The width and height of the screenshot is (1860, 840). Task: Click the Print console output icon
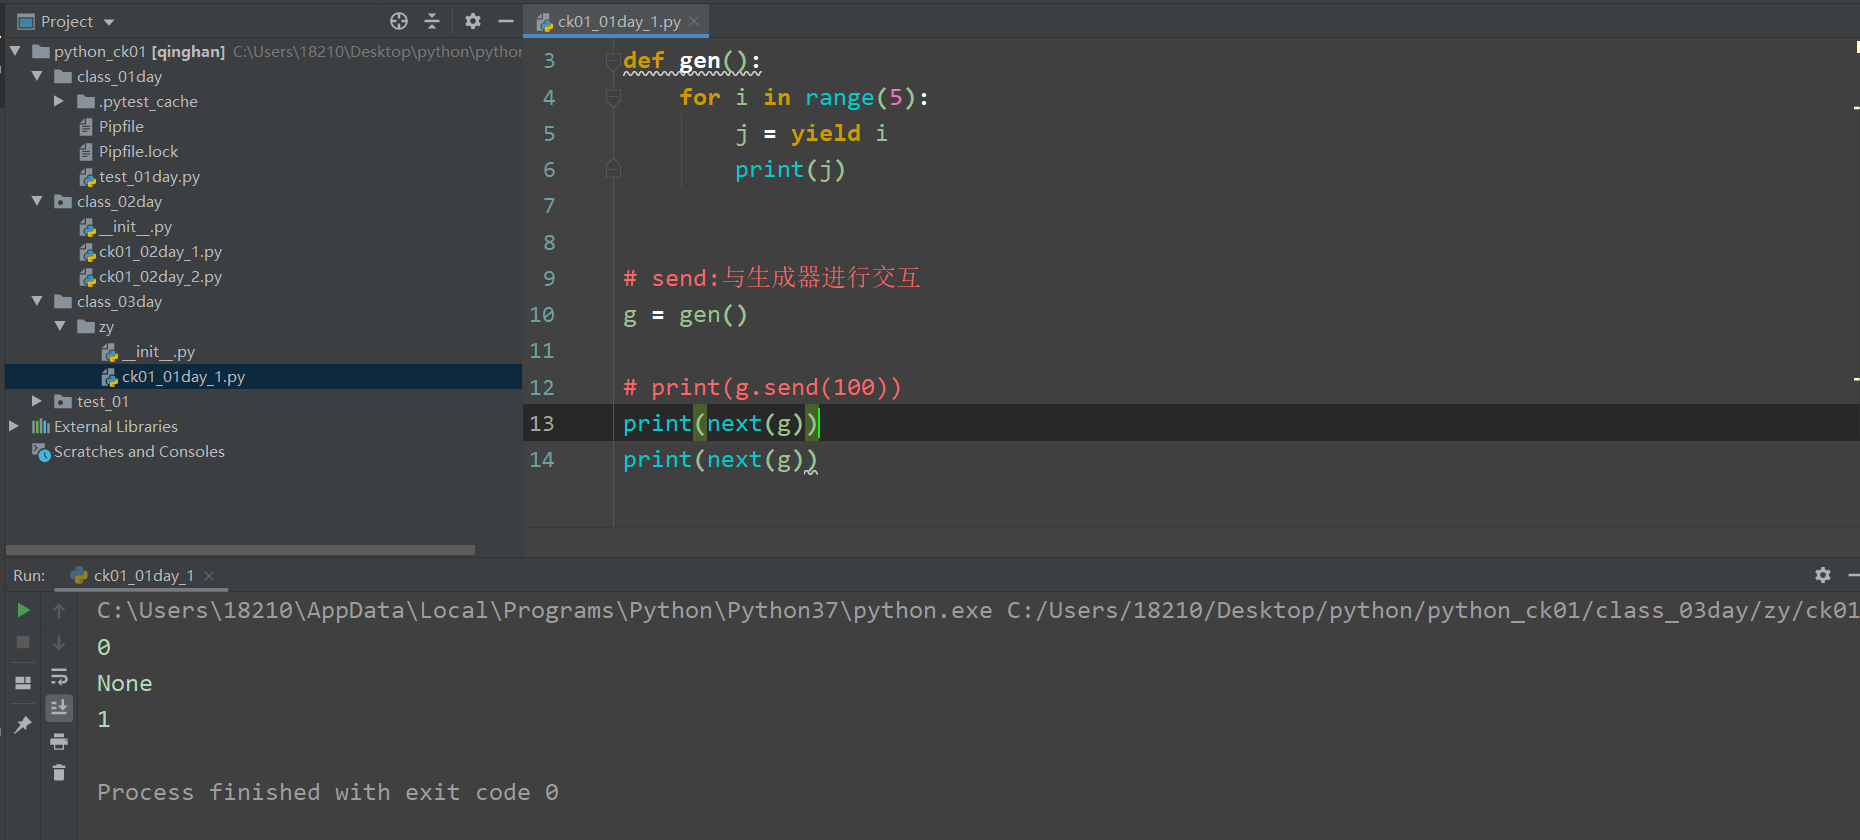tap(59, 741)
